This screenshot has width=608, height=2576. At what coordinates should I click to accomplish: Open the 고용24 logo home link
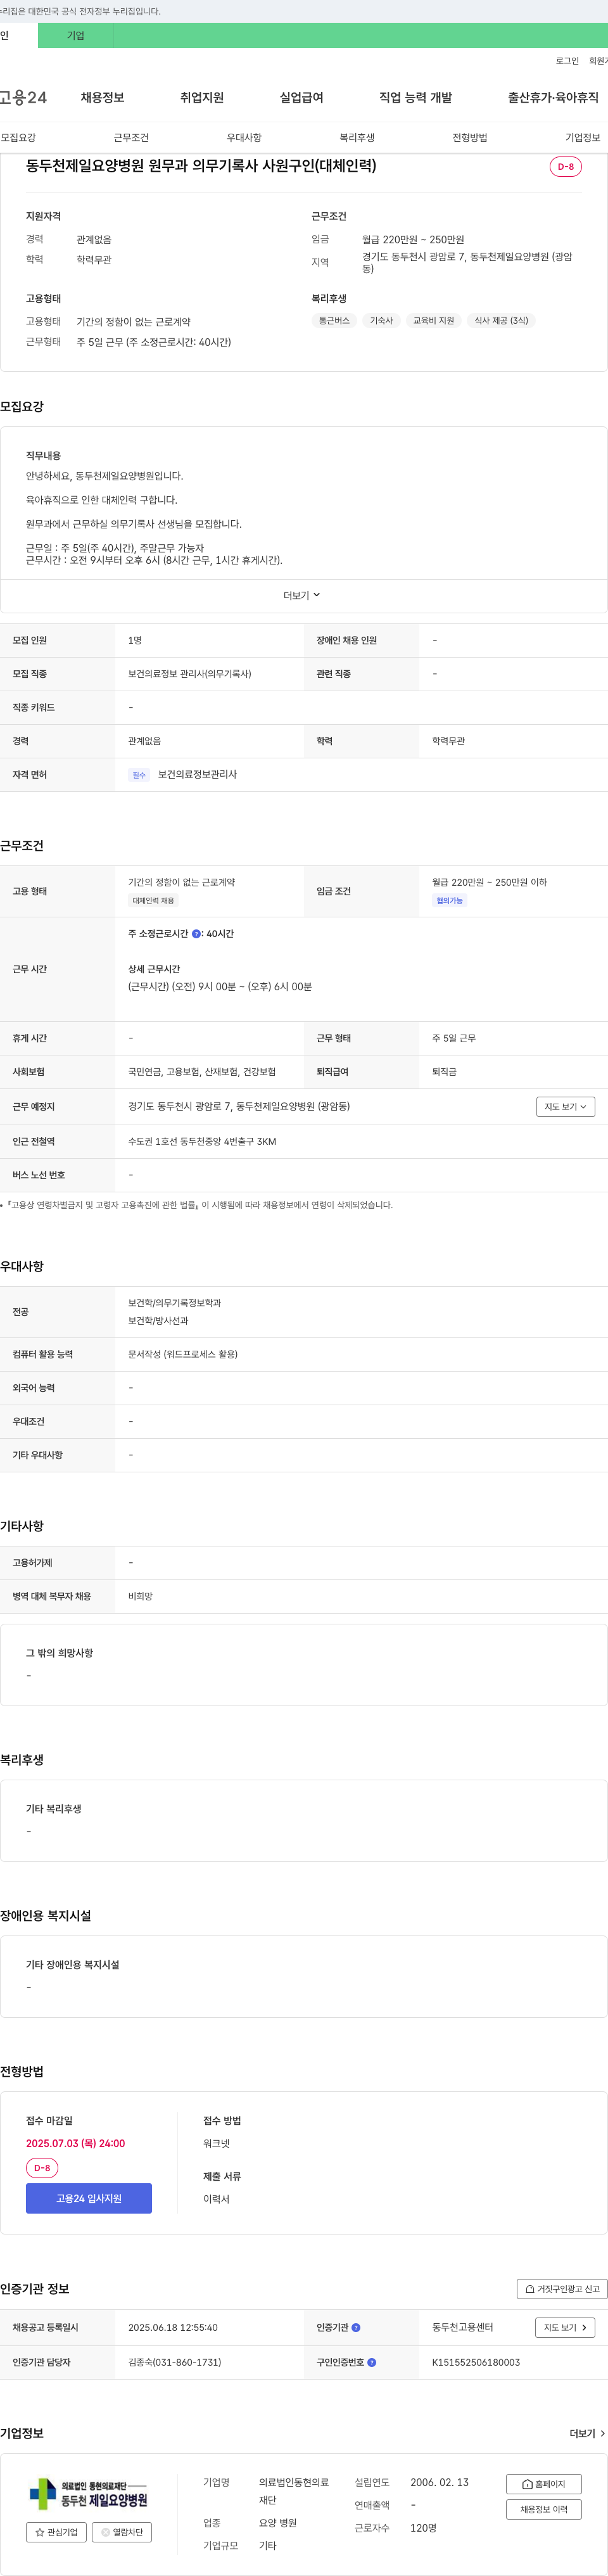click(x=23, y=97)
